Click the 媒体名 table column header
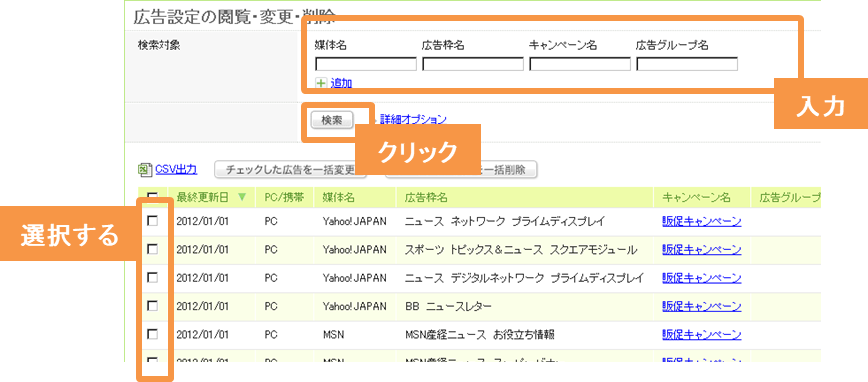The width and height of the screenshot is (868, 382). click(x=338, y=197)
